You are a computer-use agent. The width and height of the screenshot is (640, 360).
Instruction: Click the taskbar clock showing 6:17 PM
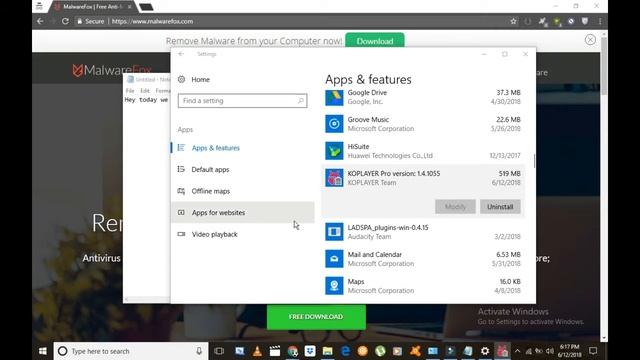(569, 351)
